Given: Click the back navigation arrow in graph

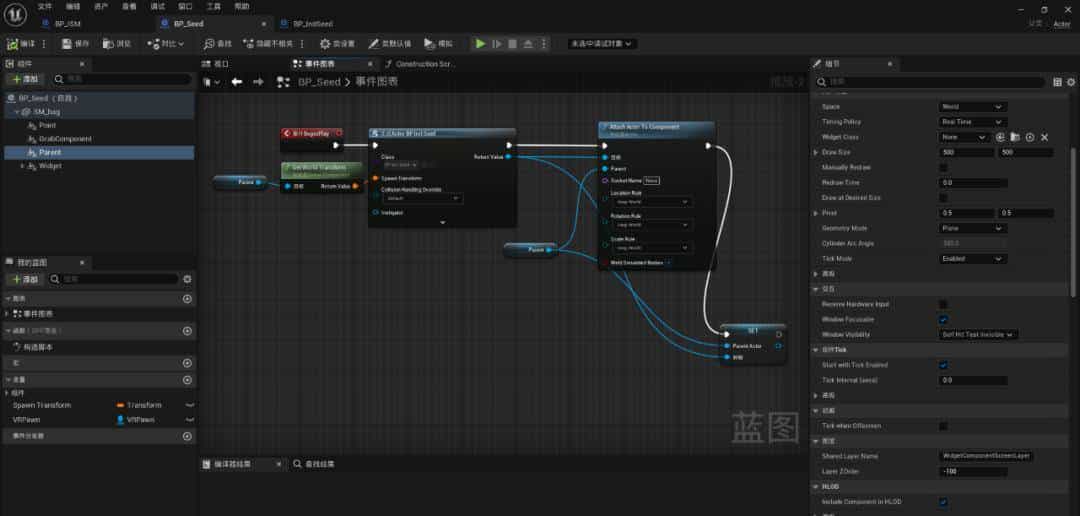Looking at the screenshot, I should click(237, 82).
